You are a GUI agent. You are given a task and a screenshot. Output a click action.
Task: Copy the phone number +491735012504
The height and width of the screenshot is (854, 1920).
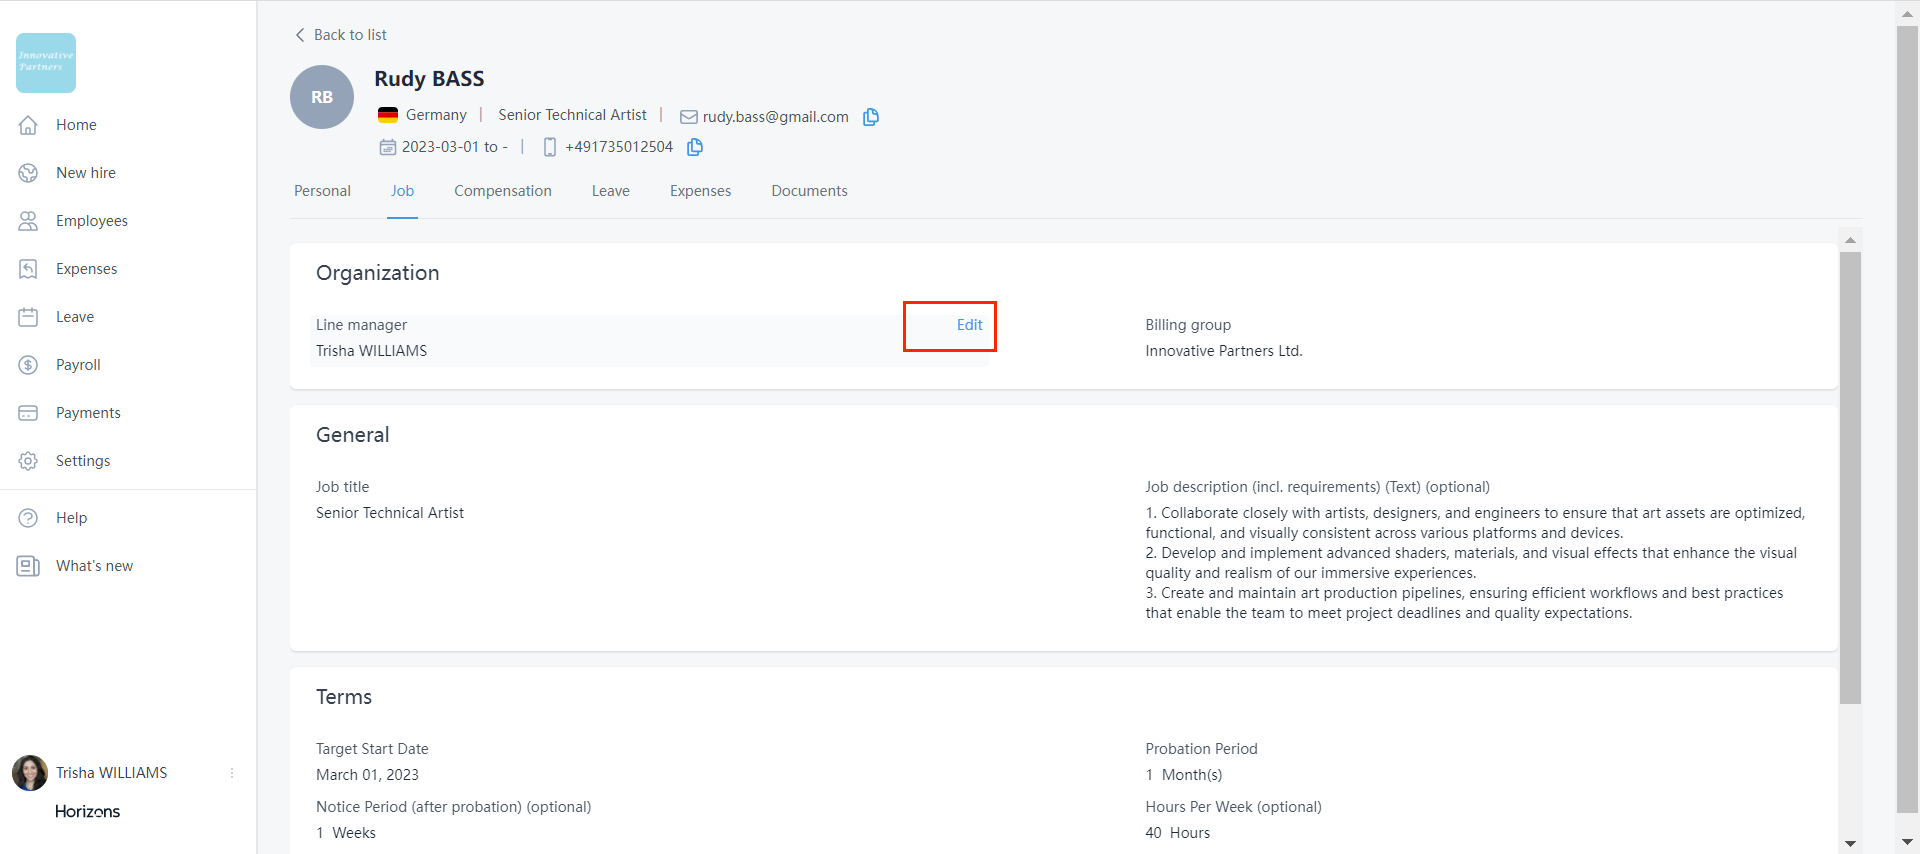coord(695,147)
